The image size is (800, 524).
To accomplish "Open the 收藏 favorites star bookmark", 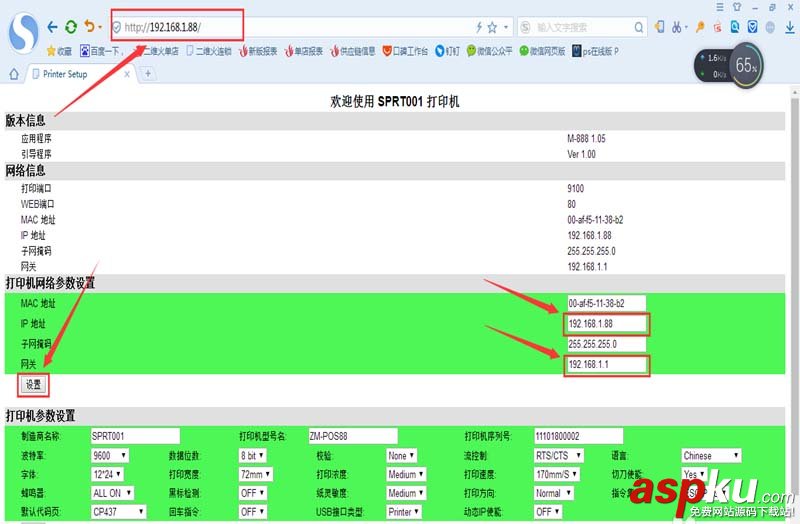I will 59,51.
